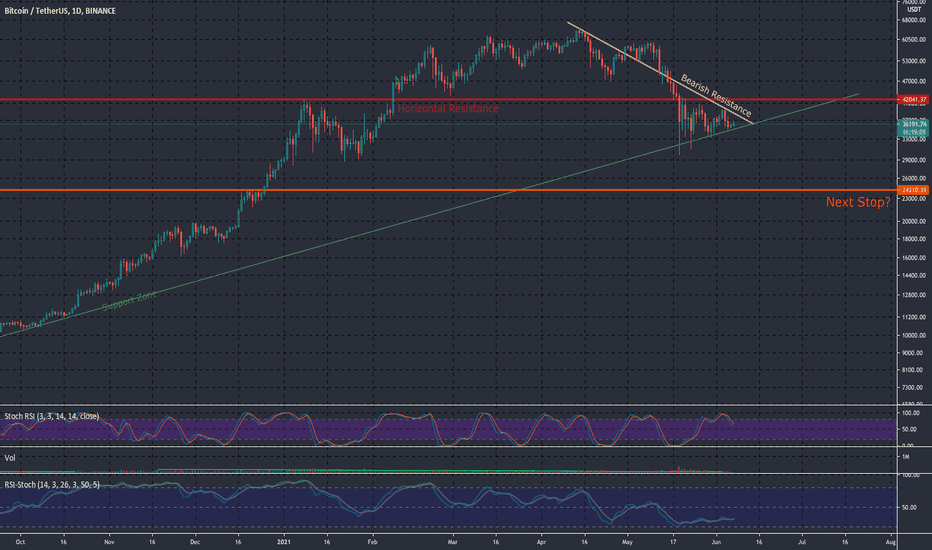Click the 2021 label on the time axis
Viewport: 932px width, 550px height.
coord(284,542)
